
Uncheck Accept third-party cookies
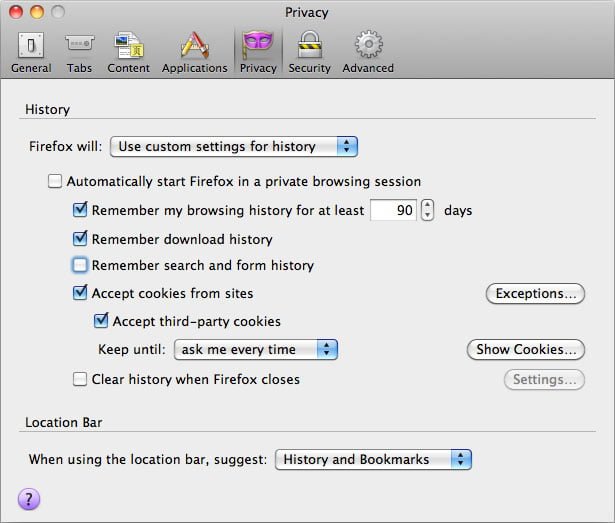tap(101, 322)
